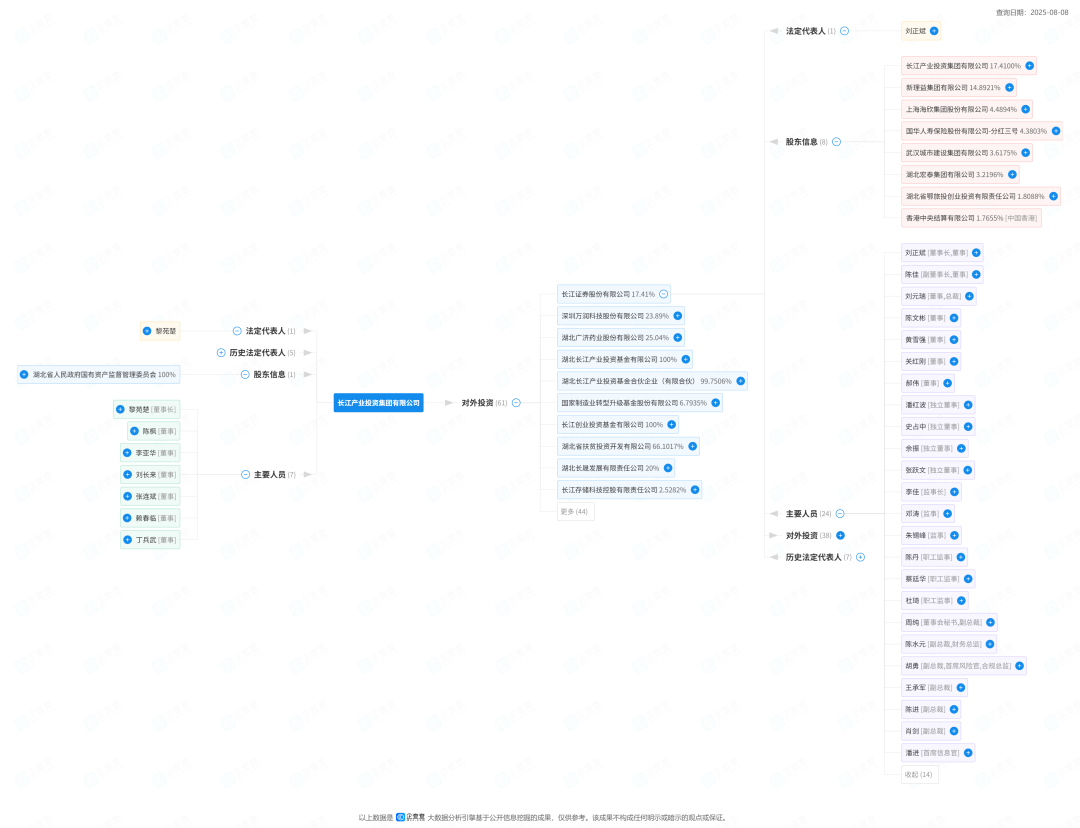The height and width of the screenshot is (828, 1080).
Task: Select root node 长江产业投资集团有限公司 blue box
Action: click(379, 403)
